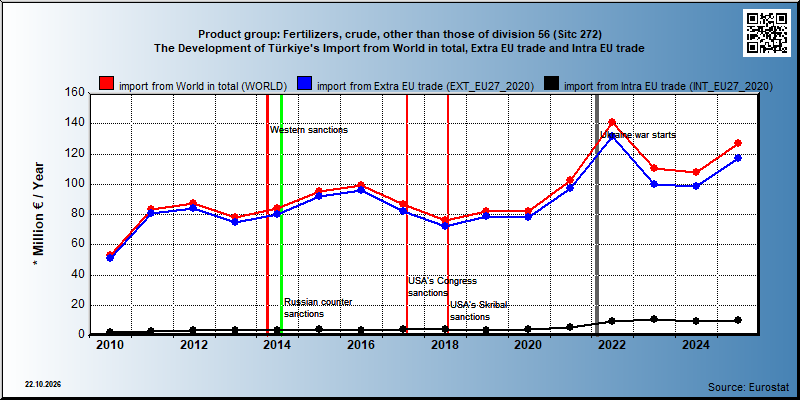The height and width of the screenshot is (400, 800).
Task: Click the red WORLD legend swatch
Action: (x=107, y=84)
